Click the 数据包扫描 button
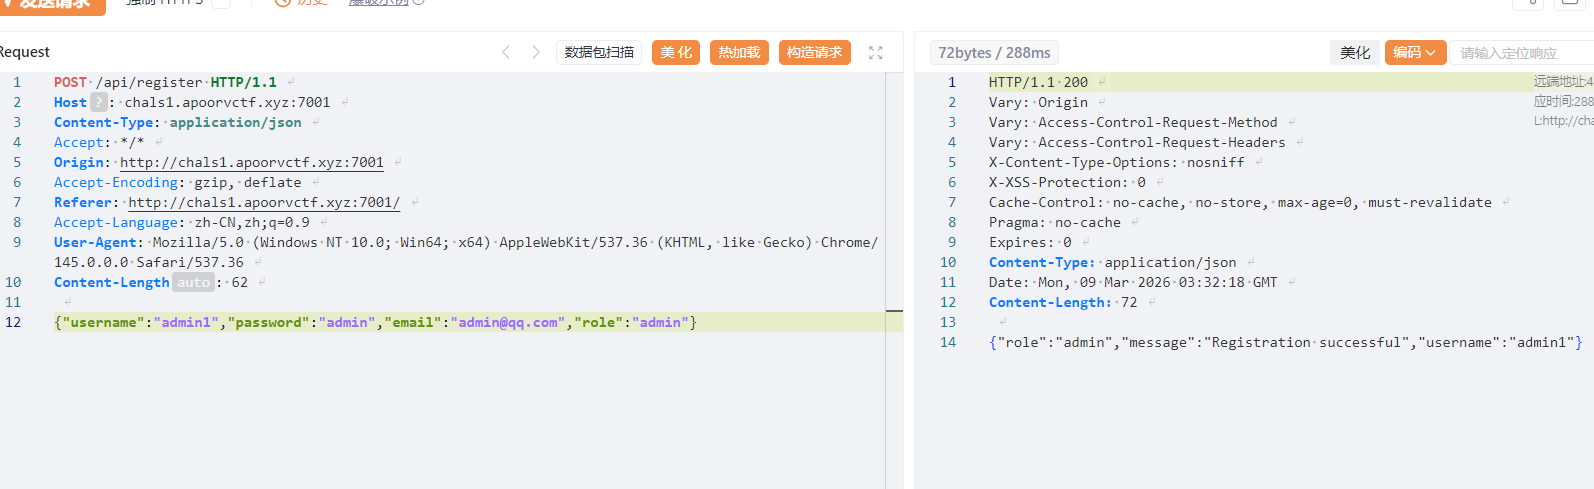1594x489 pixels. (599, 53)
